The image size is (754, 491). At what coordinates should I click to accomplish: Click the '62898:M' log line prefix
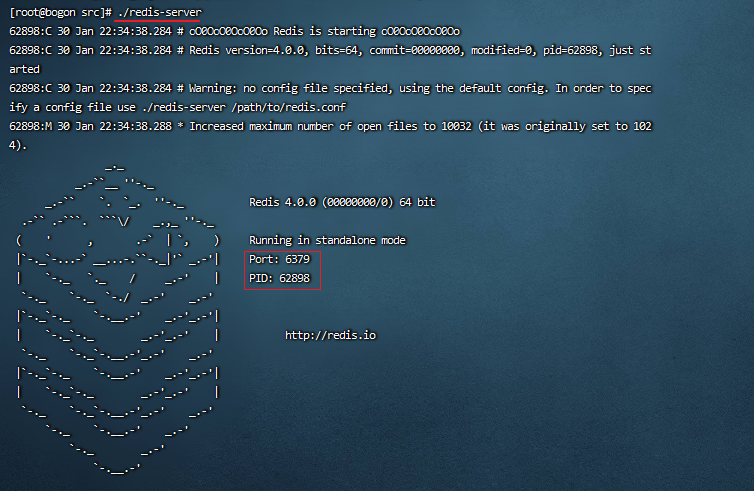32,126
